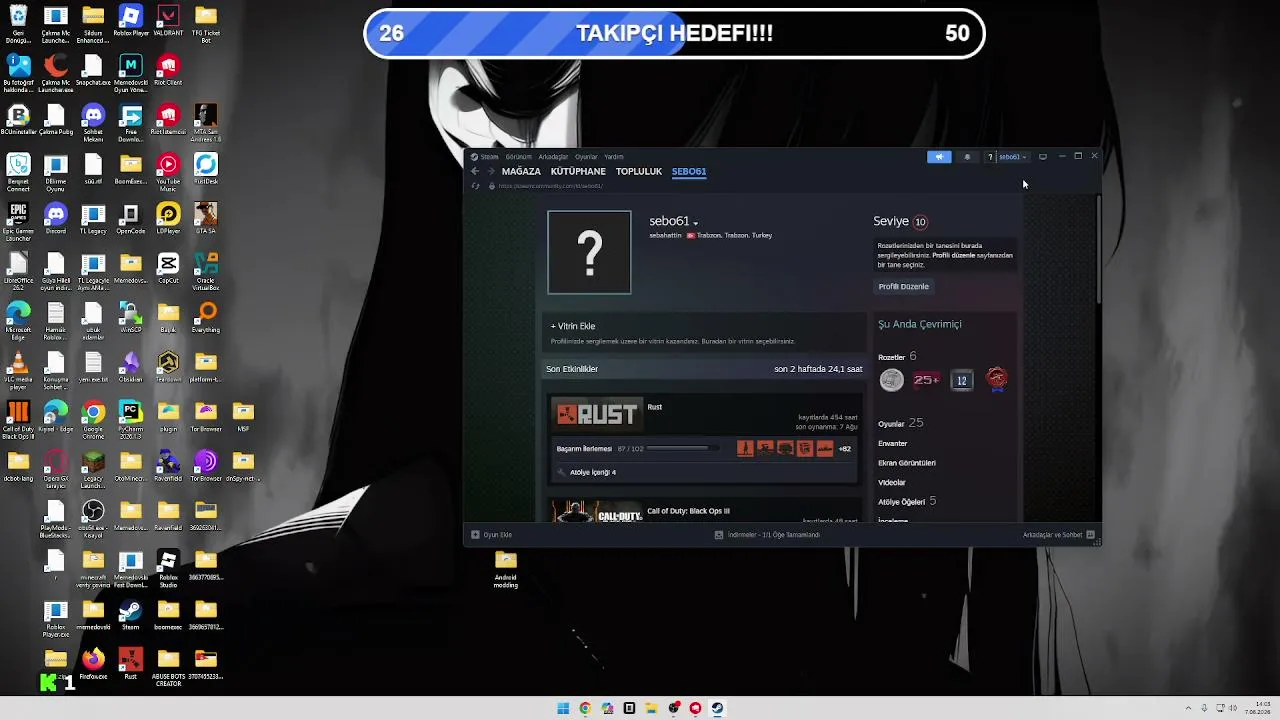
Task: Click the Steam profile URL address field
Action: click(551, 186)
